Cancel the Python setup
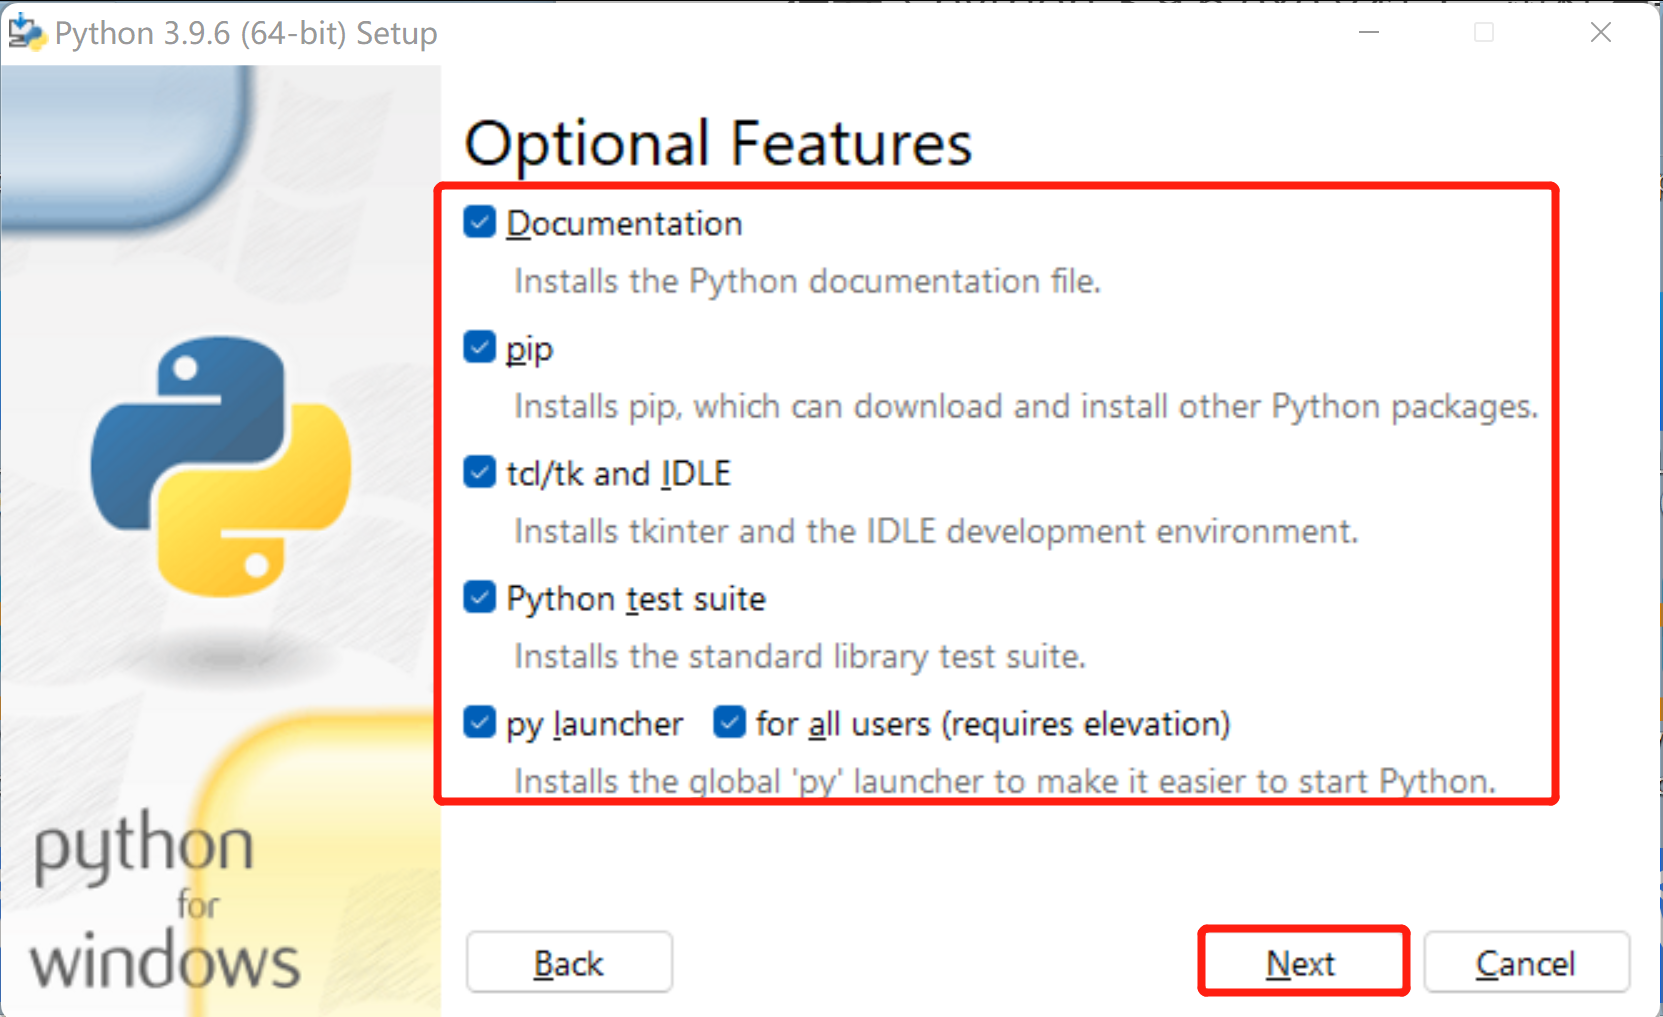The width and height of the screenshot is (1663, 1017). (1526, 963)
